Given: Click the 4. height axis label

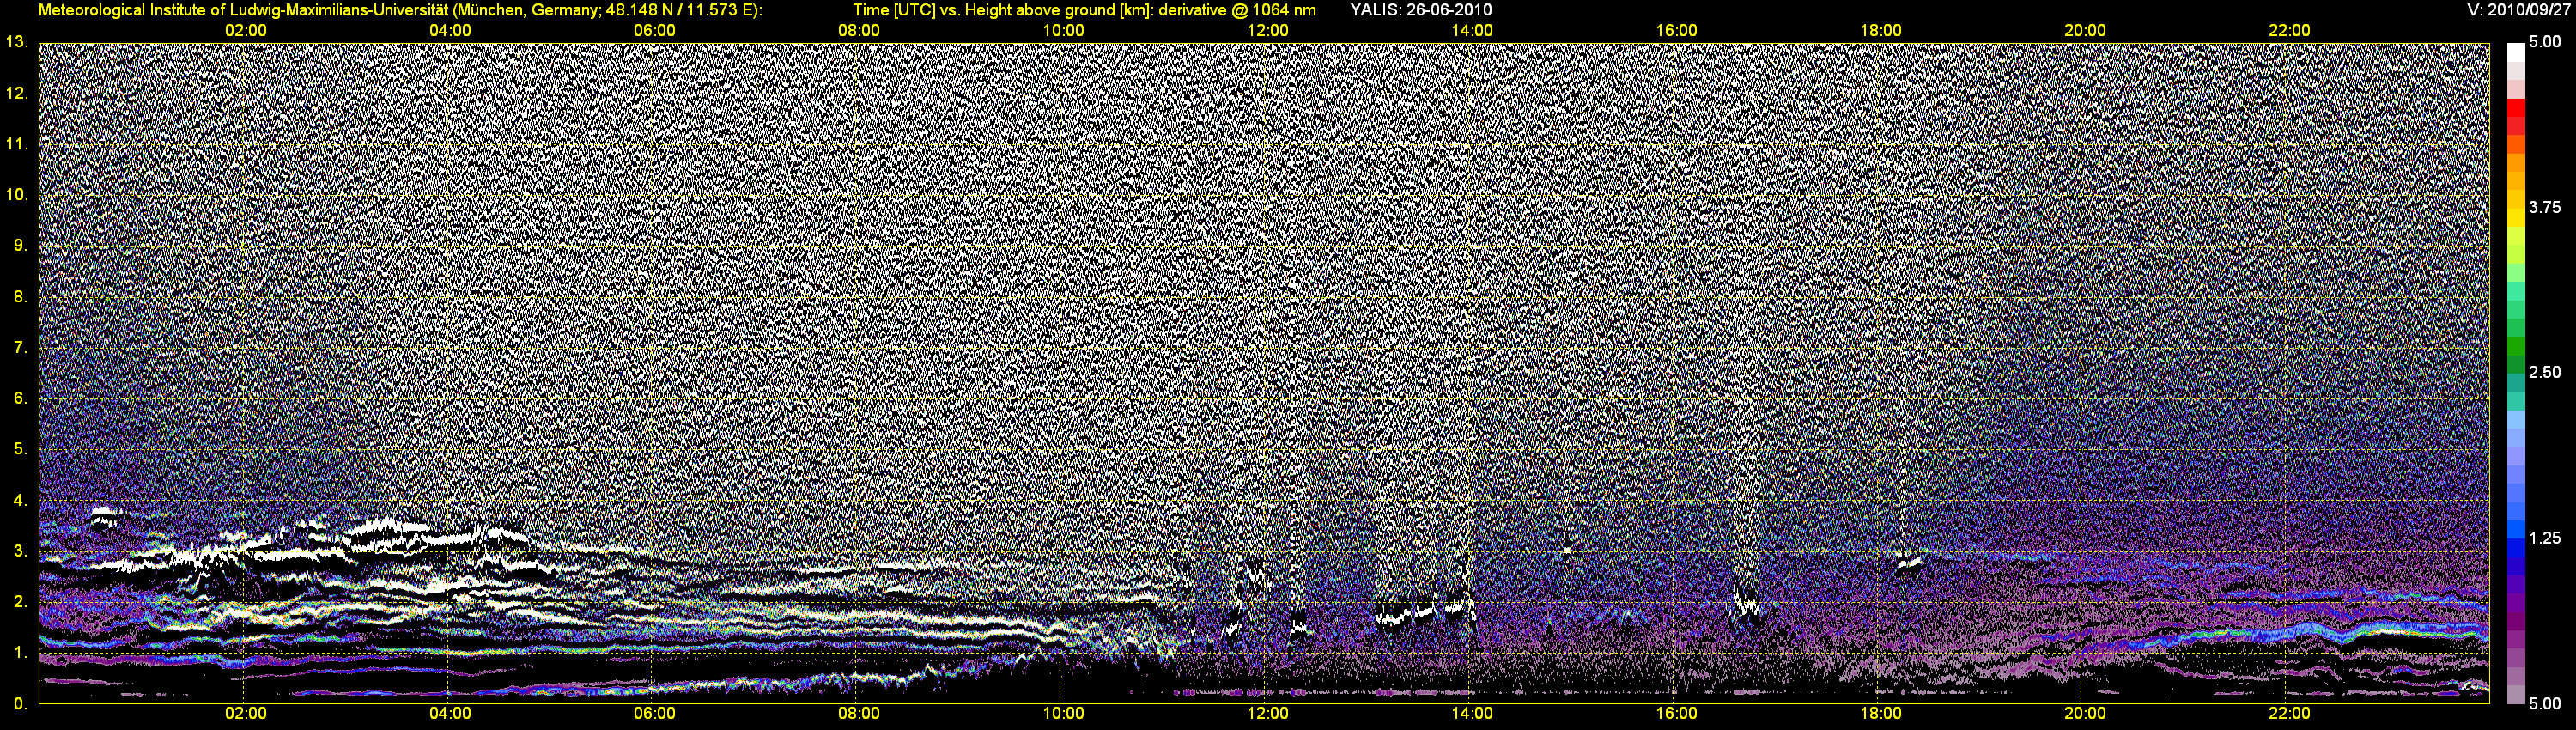Looking at the screenshot, I should click(x=20, y=500).
